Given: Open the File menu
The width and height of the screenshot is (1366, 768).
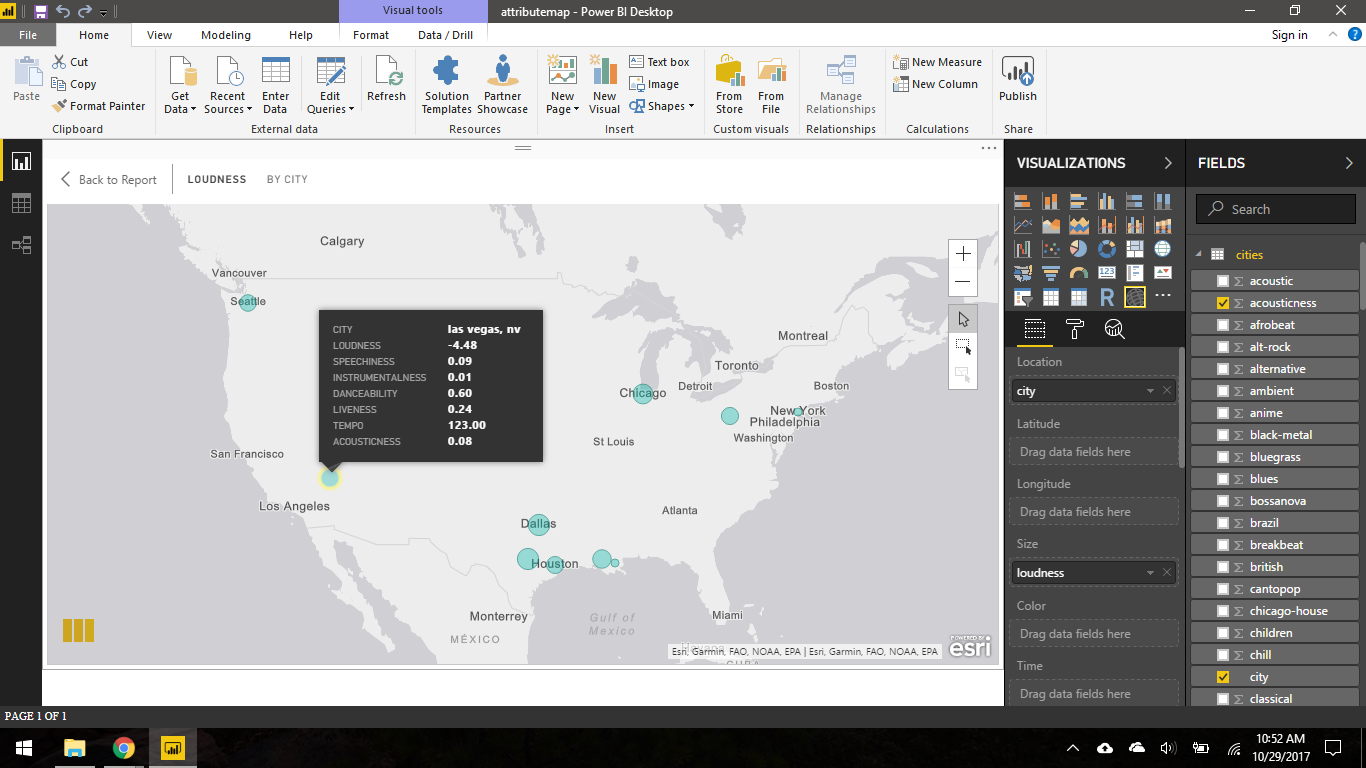Looking at the screenshot, I should click(27, 35).
